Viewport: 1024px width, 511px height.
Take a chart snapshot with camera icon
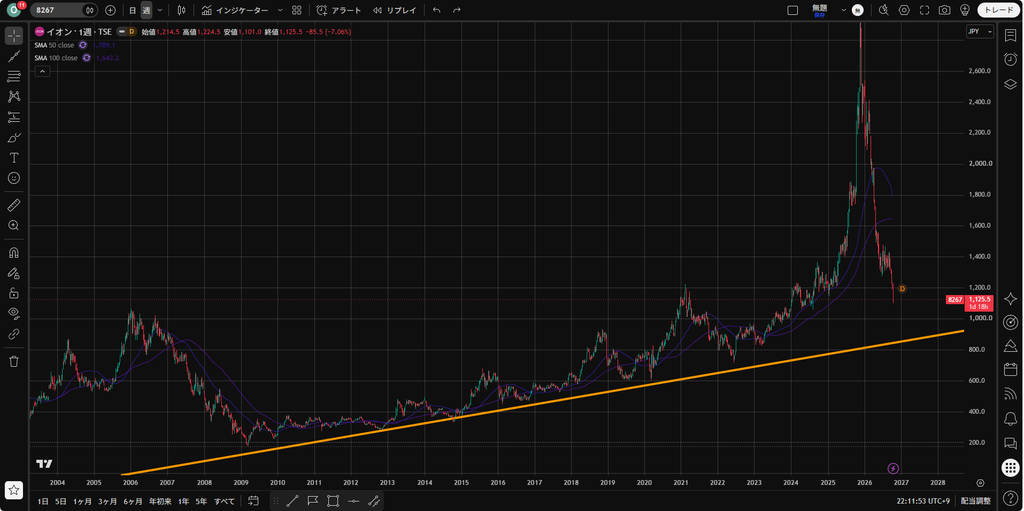coord(944,10)
